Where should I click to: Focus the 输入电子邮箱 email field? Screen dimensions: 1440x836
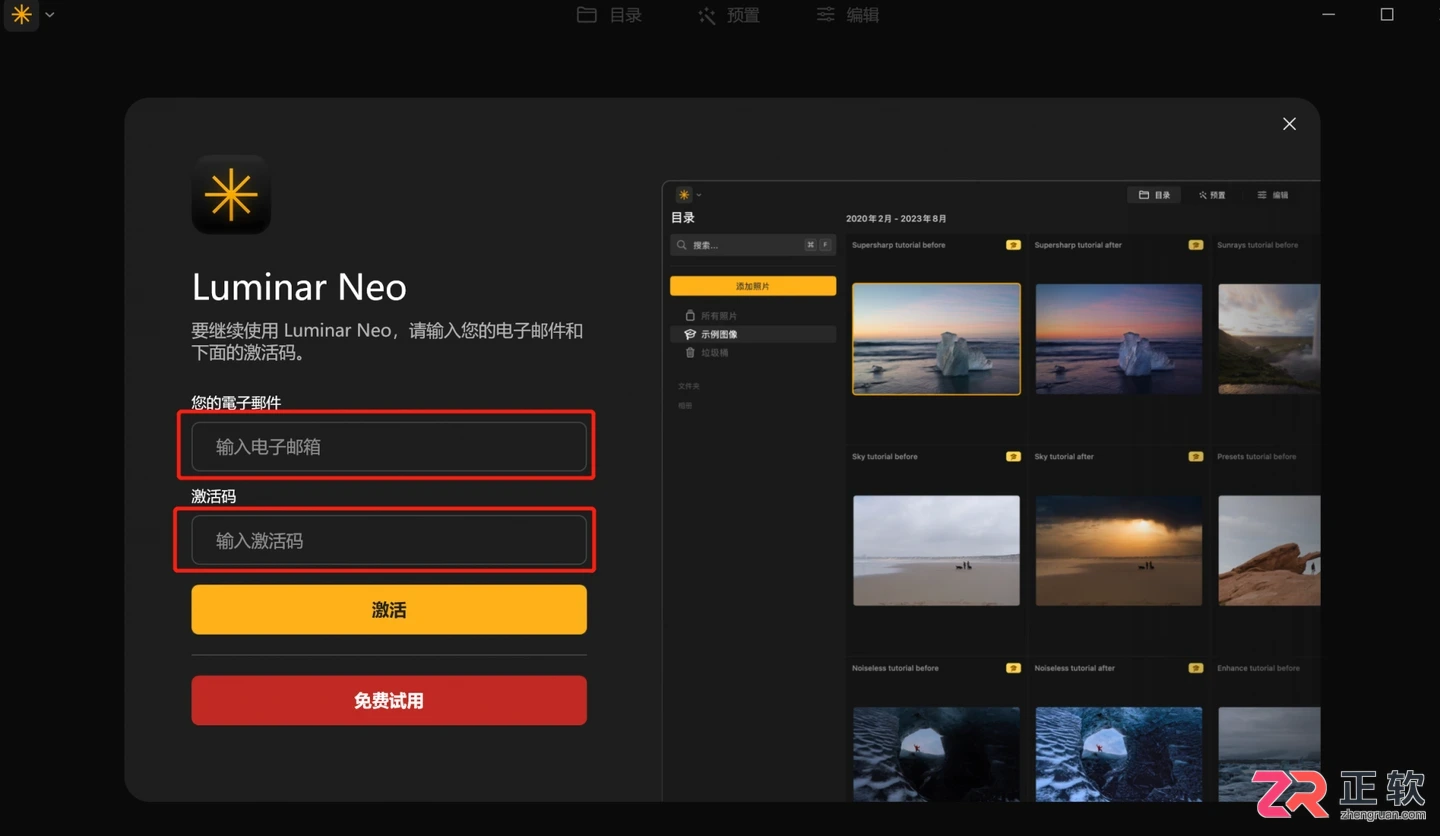click(389, 446)
